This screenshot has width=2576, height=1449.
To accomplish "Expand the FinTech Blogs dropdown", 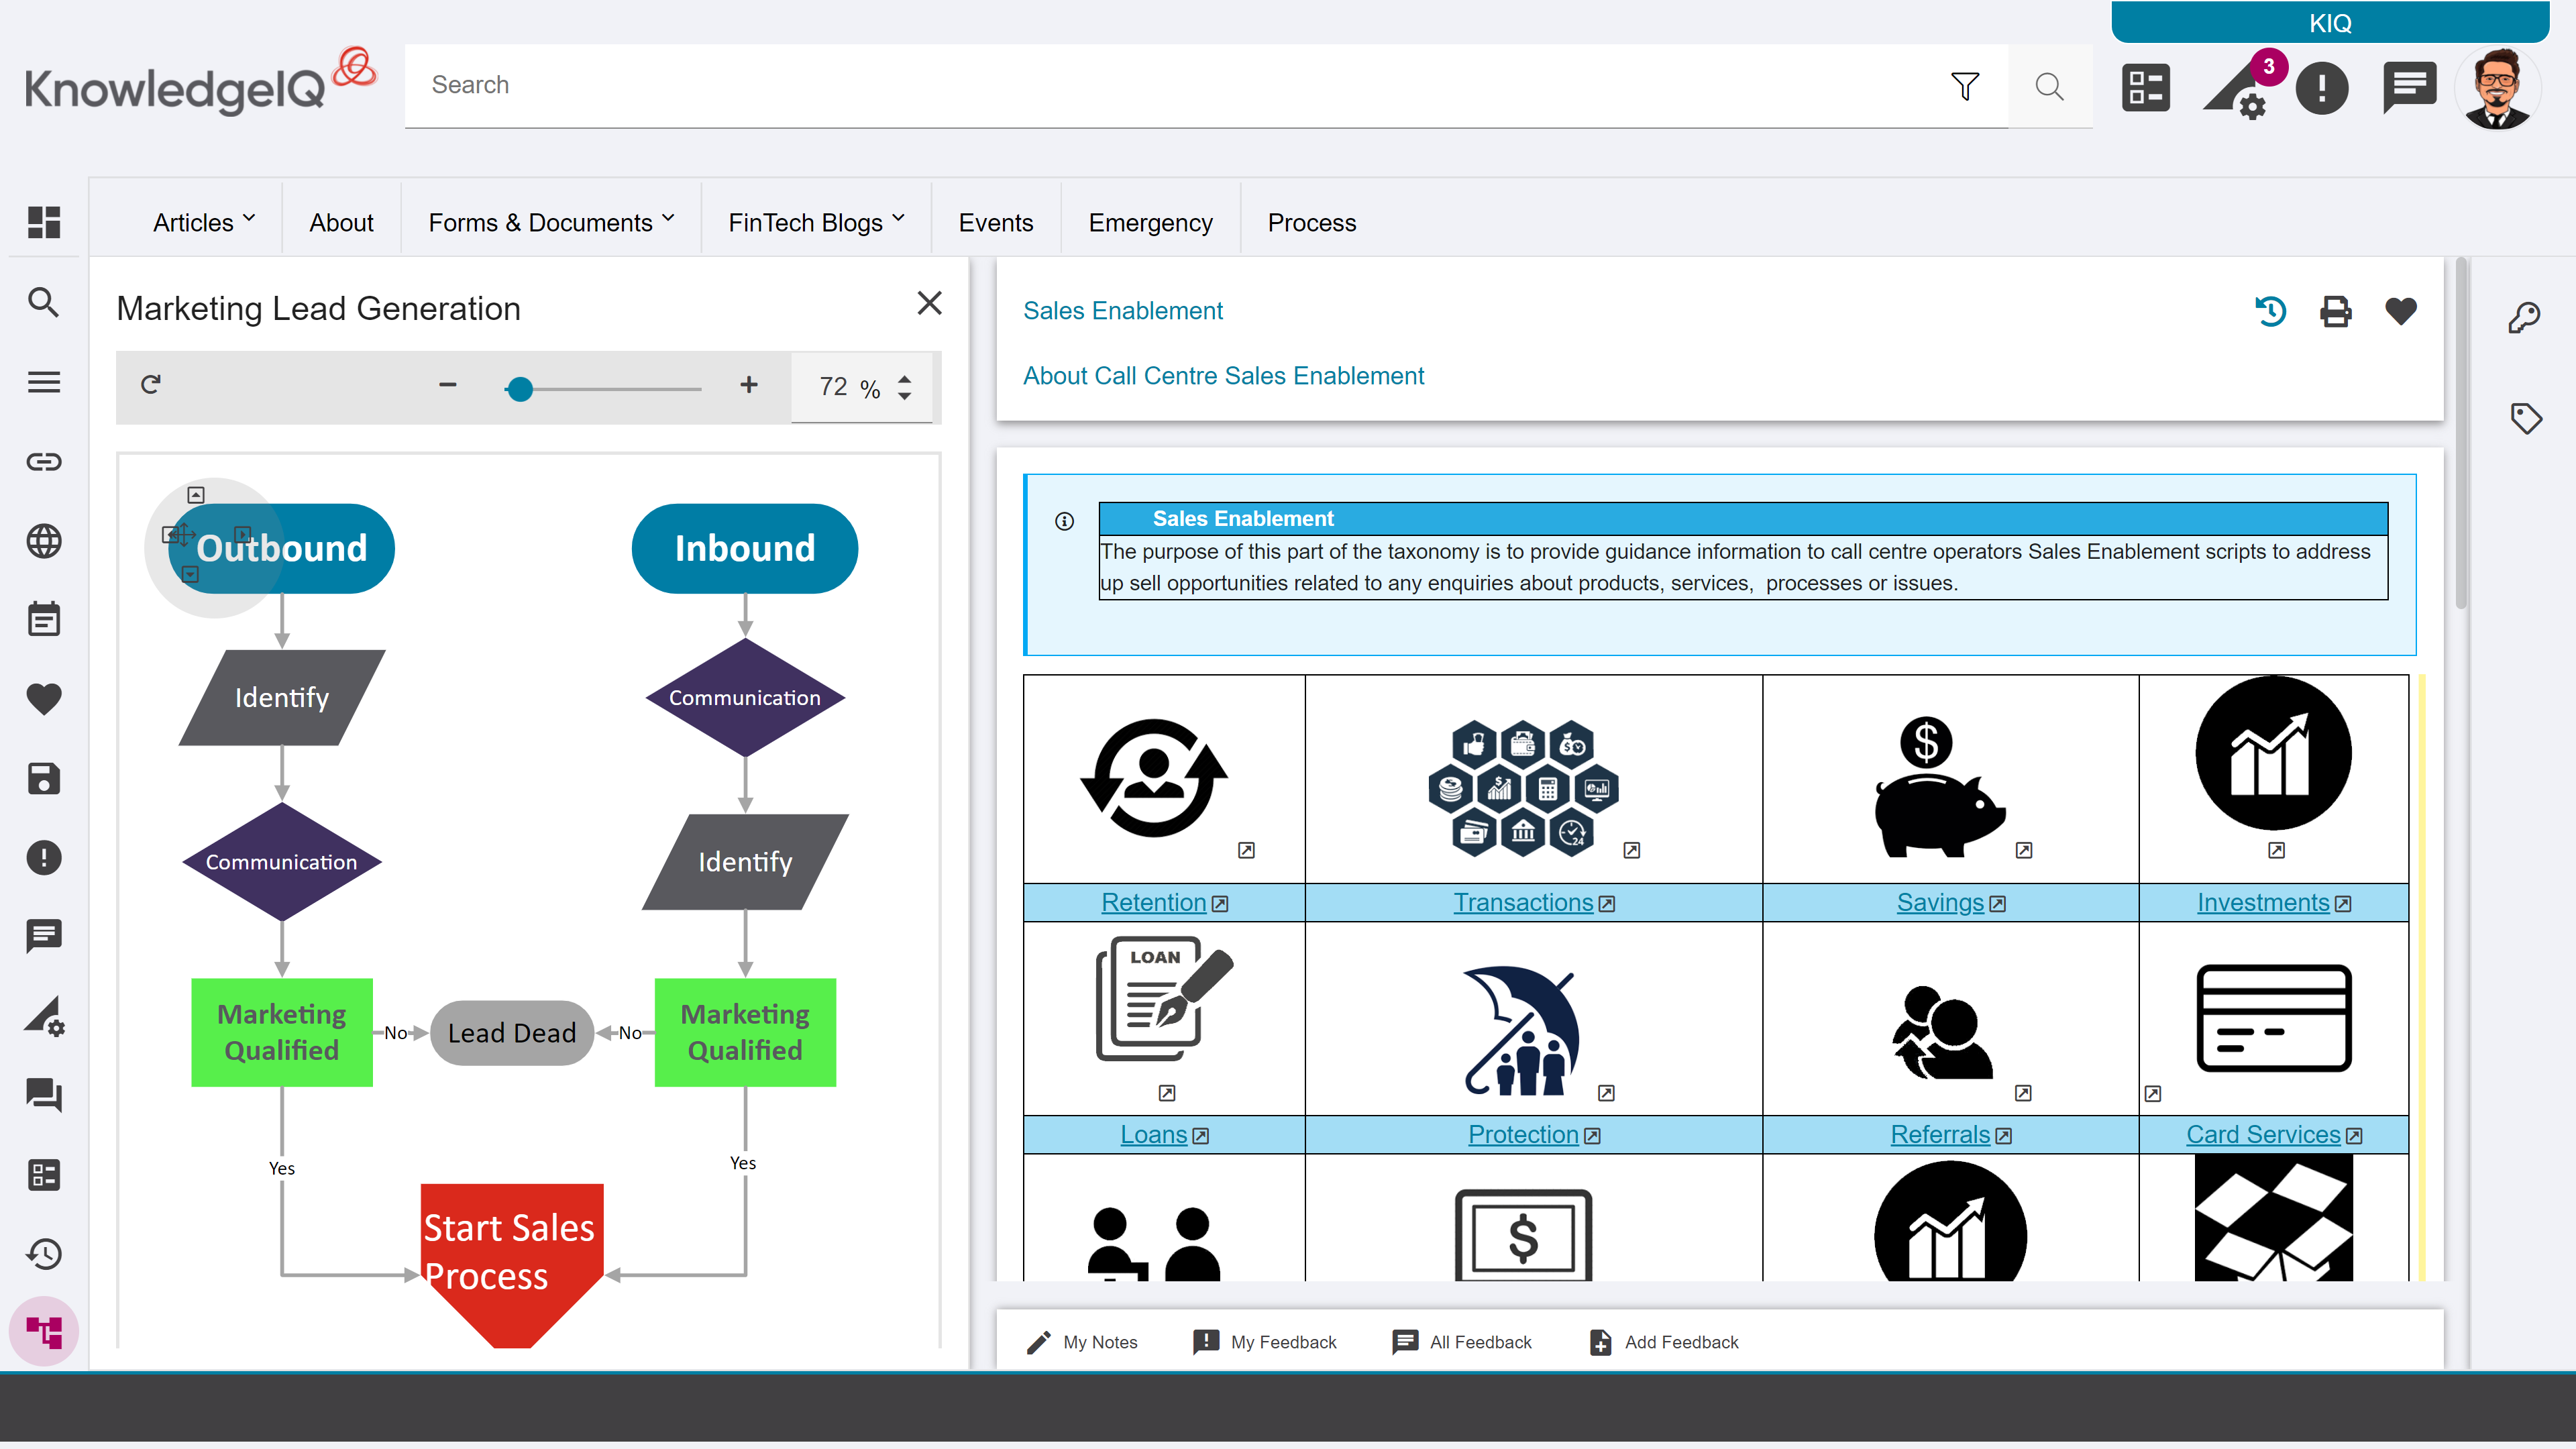I will pyautogui.click(x=816, y=222).
